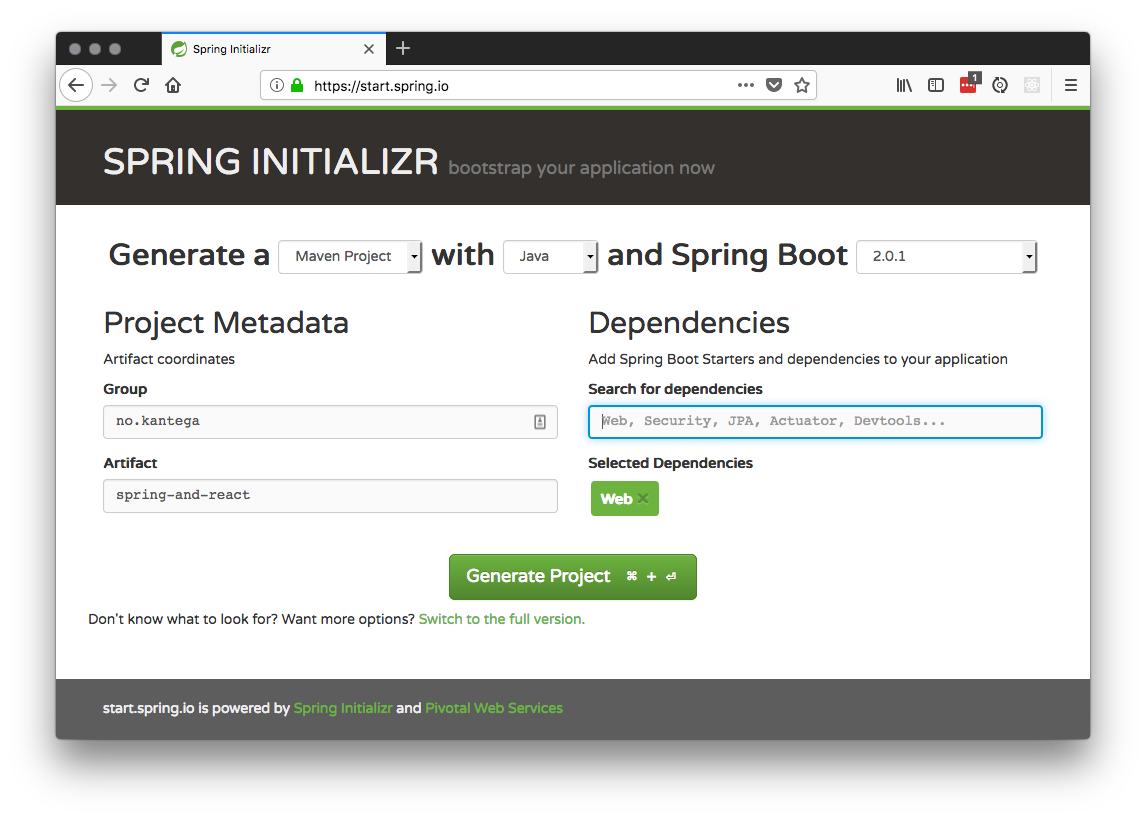Image resolution: width=1146 pixels, height=819 pixels.
Task: Toggle the browser sidebar icon
Action: coord(936,85)
